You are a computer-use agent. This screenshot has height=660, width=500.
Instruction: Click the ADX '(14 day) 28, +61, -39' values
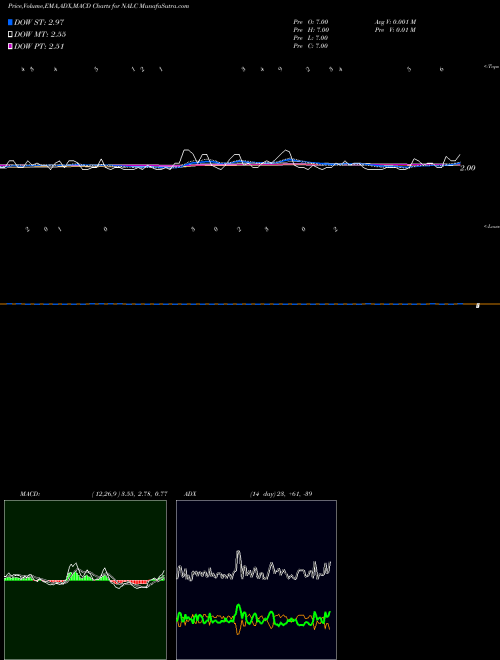281,494
